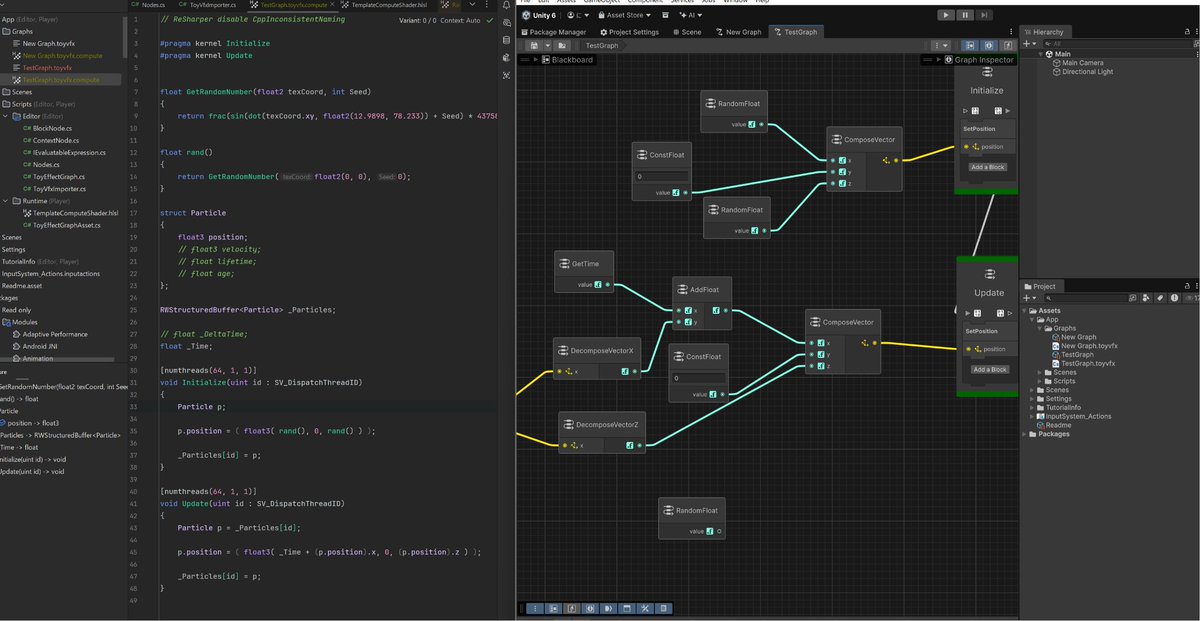
Task: Click the lower ConstFloat node's value field
Action: 699,378
